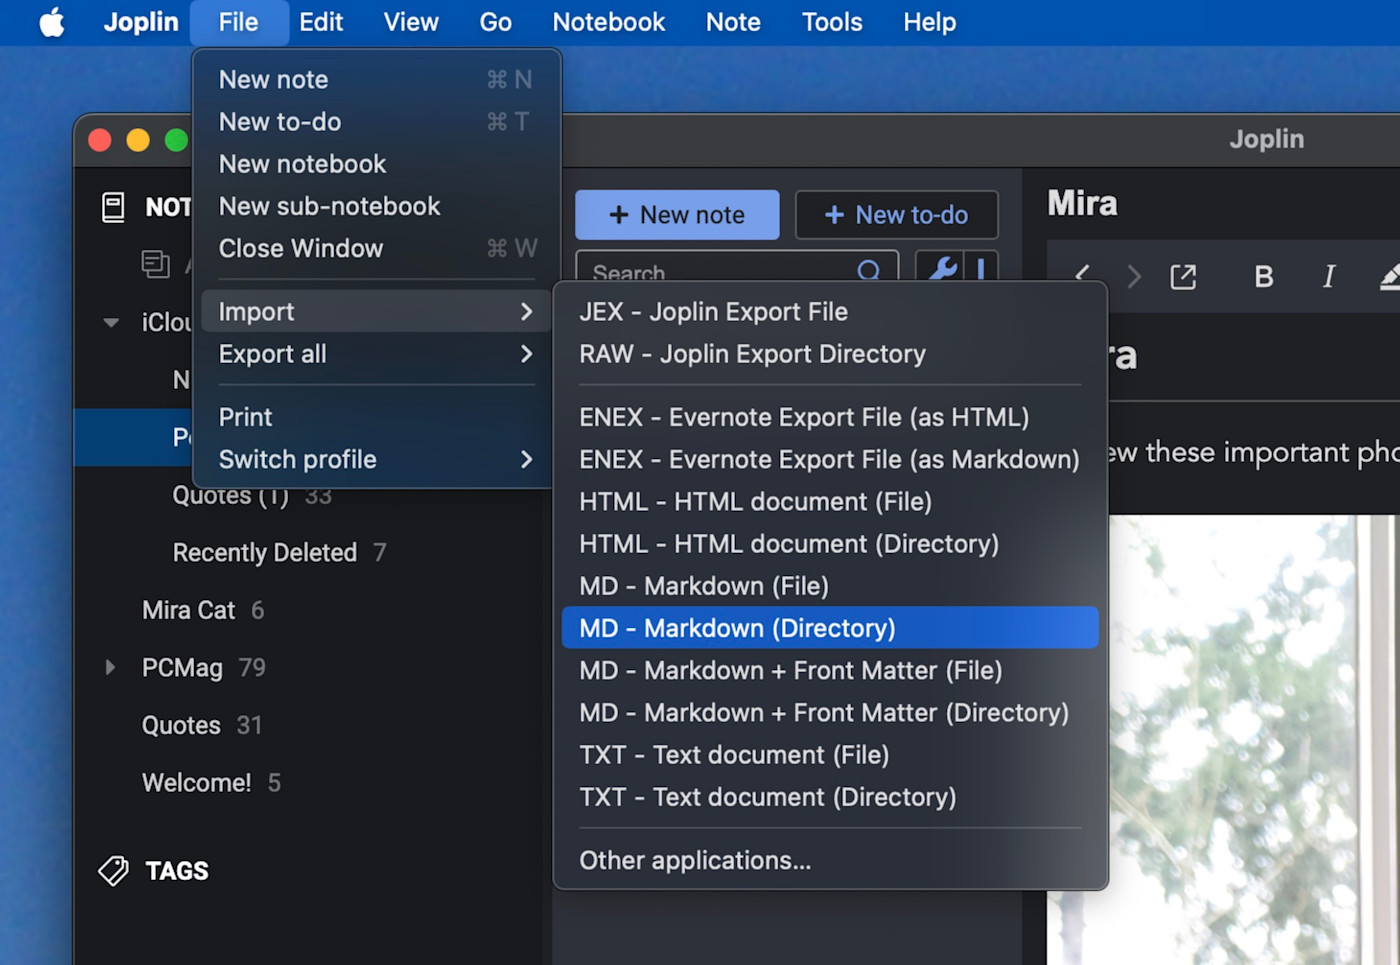Collapse the iCloud notebook triangle
This screenshot has width=1400, height=965.
pyautogui.click(x=111, y=323)
